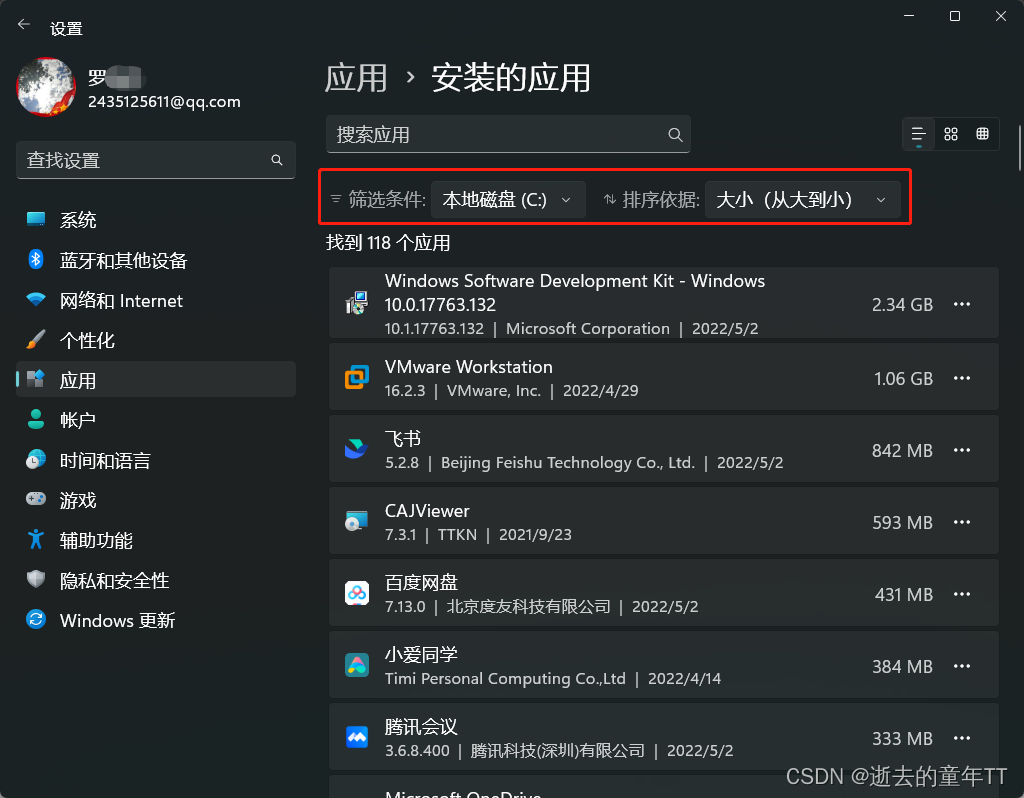
Task: Click the 1.06 GB size value
Action: [903, 379]
